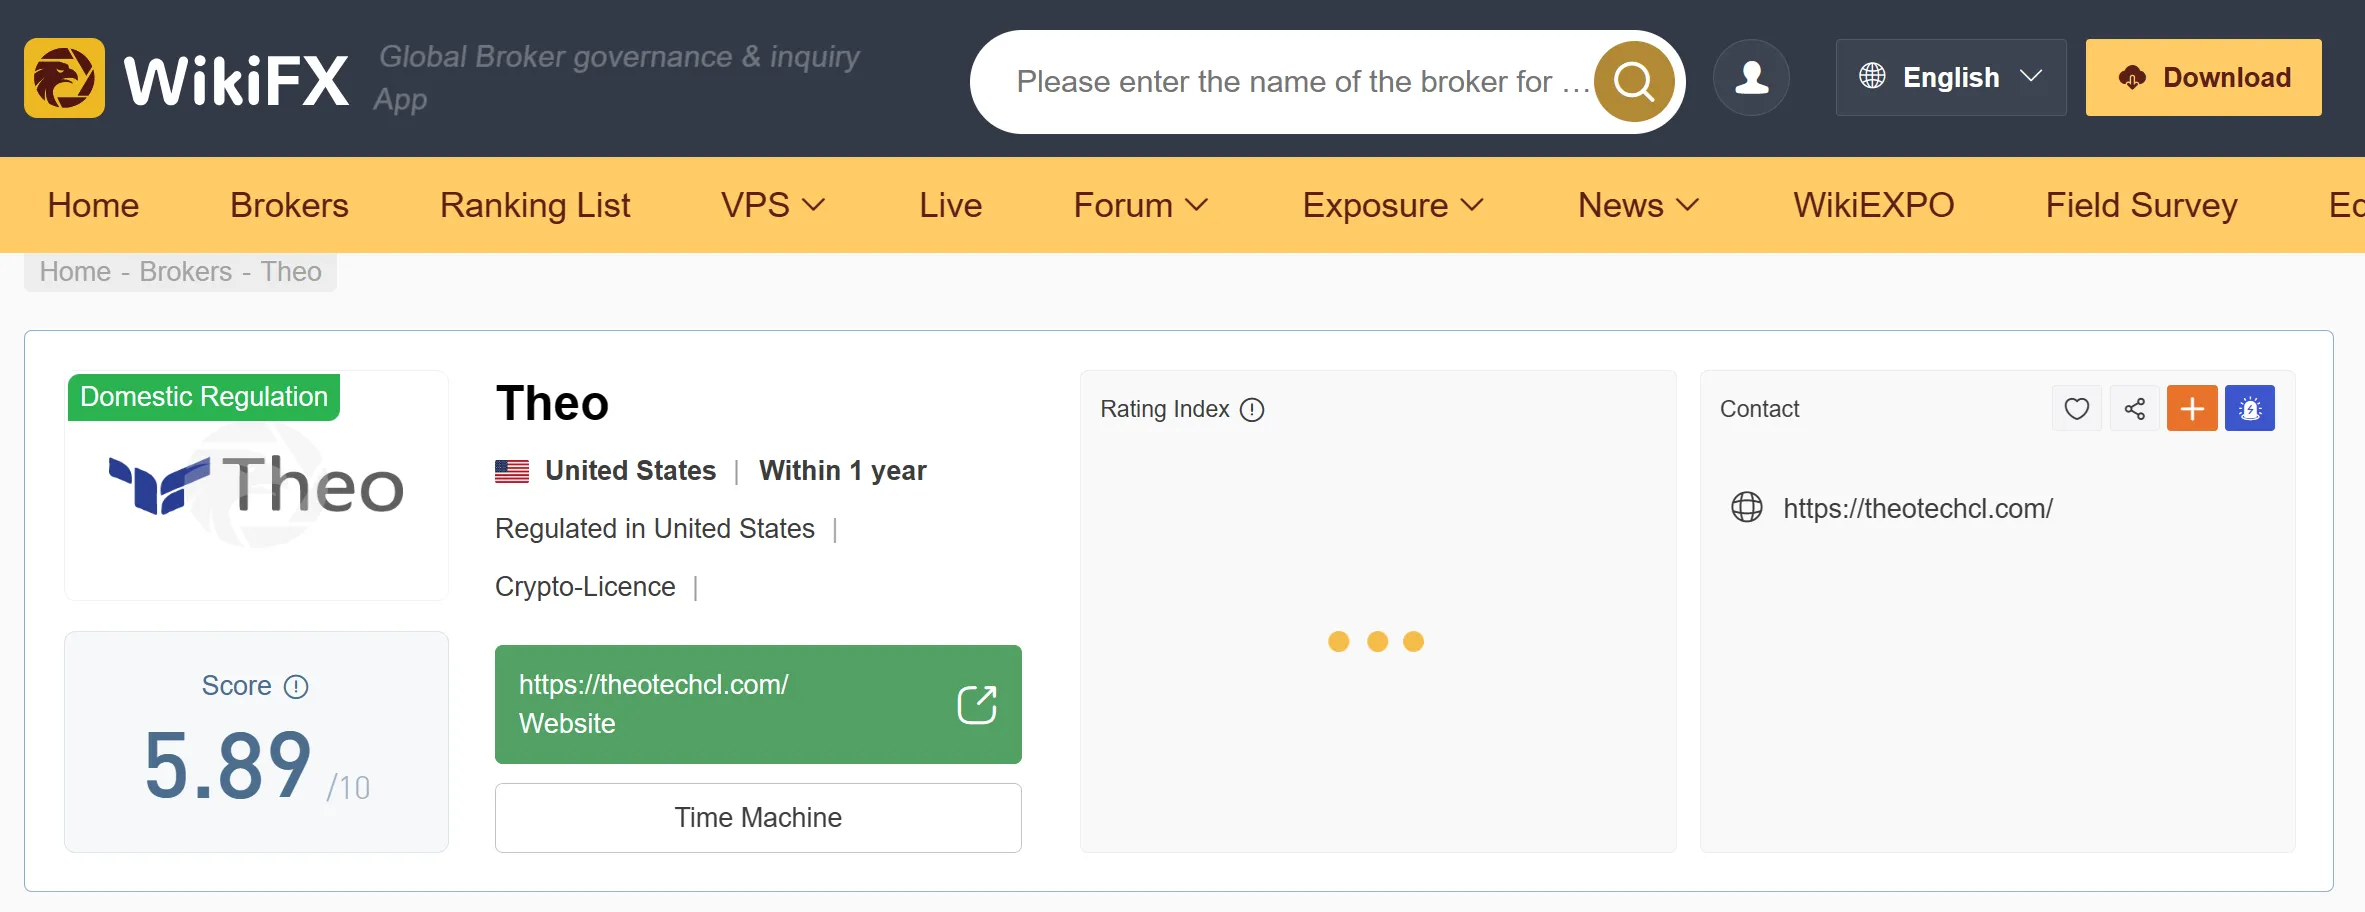
Task: Open the Ranking List page
Action: (535, 205)
